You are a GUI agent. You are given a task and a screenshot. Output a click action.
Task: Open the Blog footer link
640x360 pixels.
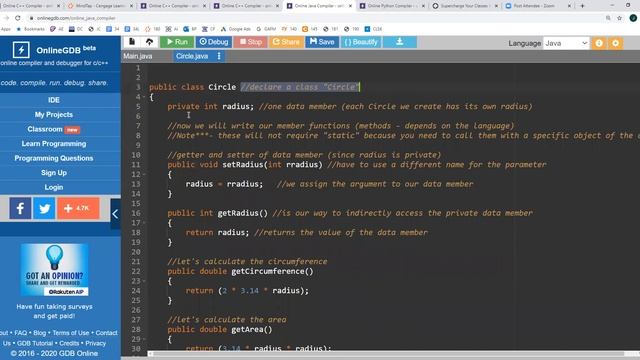coord(40,333)
